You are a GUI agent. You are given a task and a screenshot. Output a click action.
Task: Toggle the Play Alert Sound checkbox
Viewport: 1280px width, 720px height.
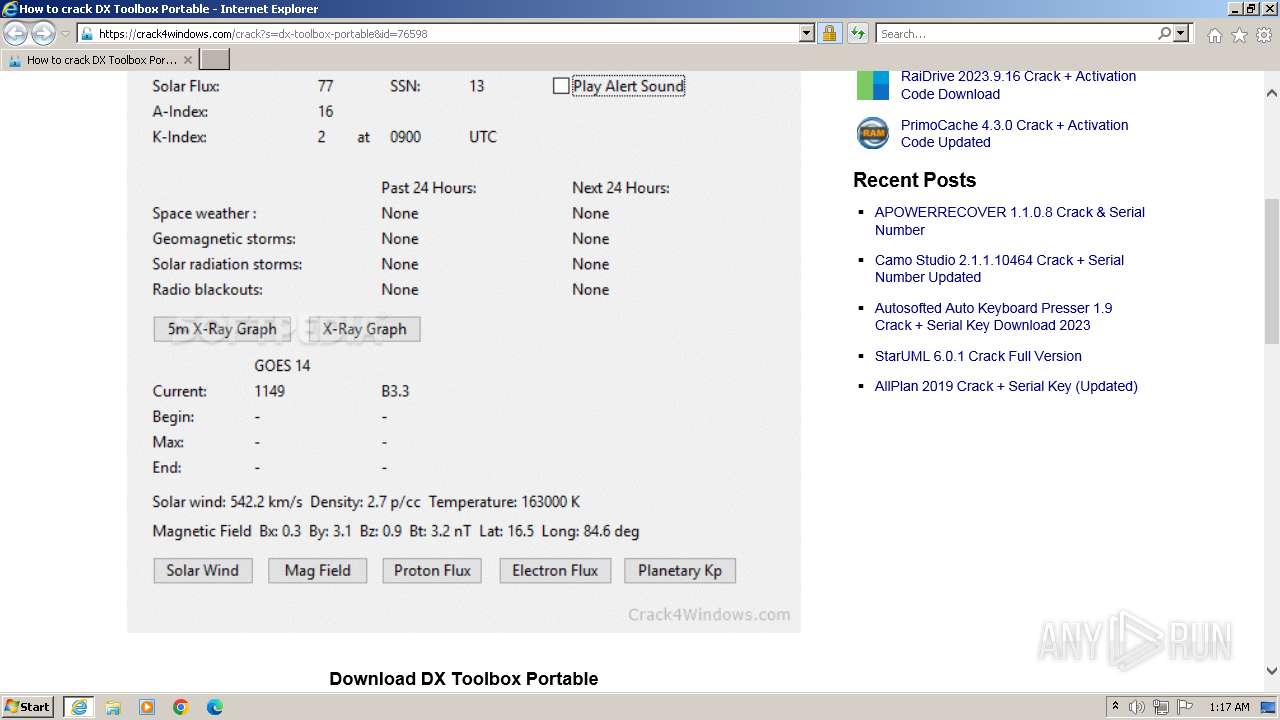pyautogui.click(x=561, y=86)
